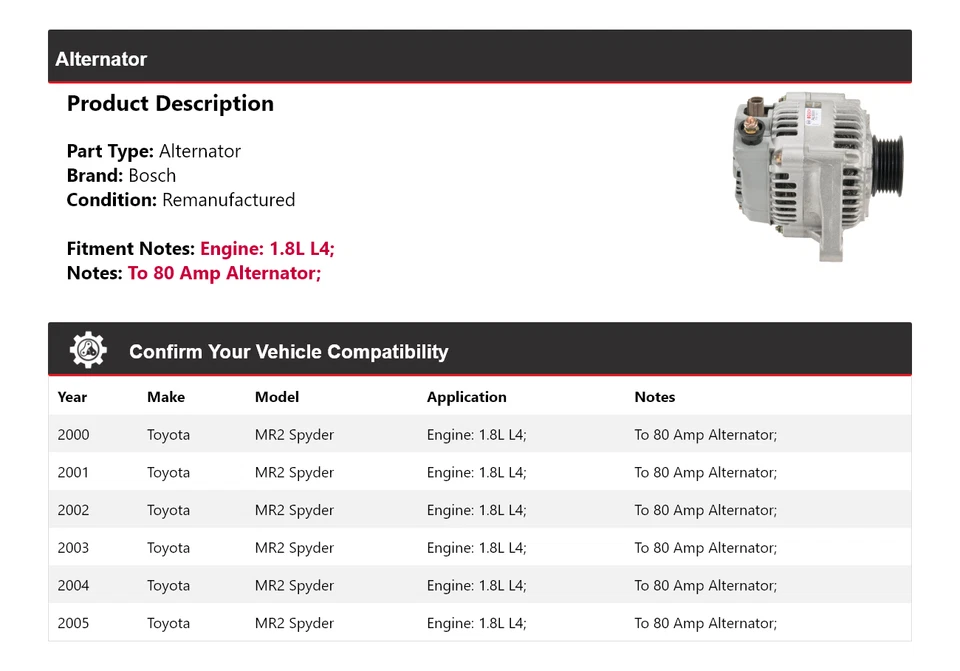The height and width of the screenshot is (671, 960).
Task: Click the red Engine: 1.8L L4; fitment note
Action: [268, 249]
